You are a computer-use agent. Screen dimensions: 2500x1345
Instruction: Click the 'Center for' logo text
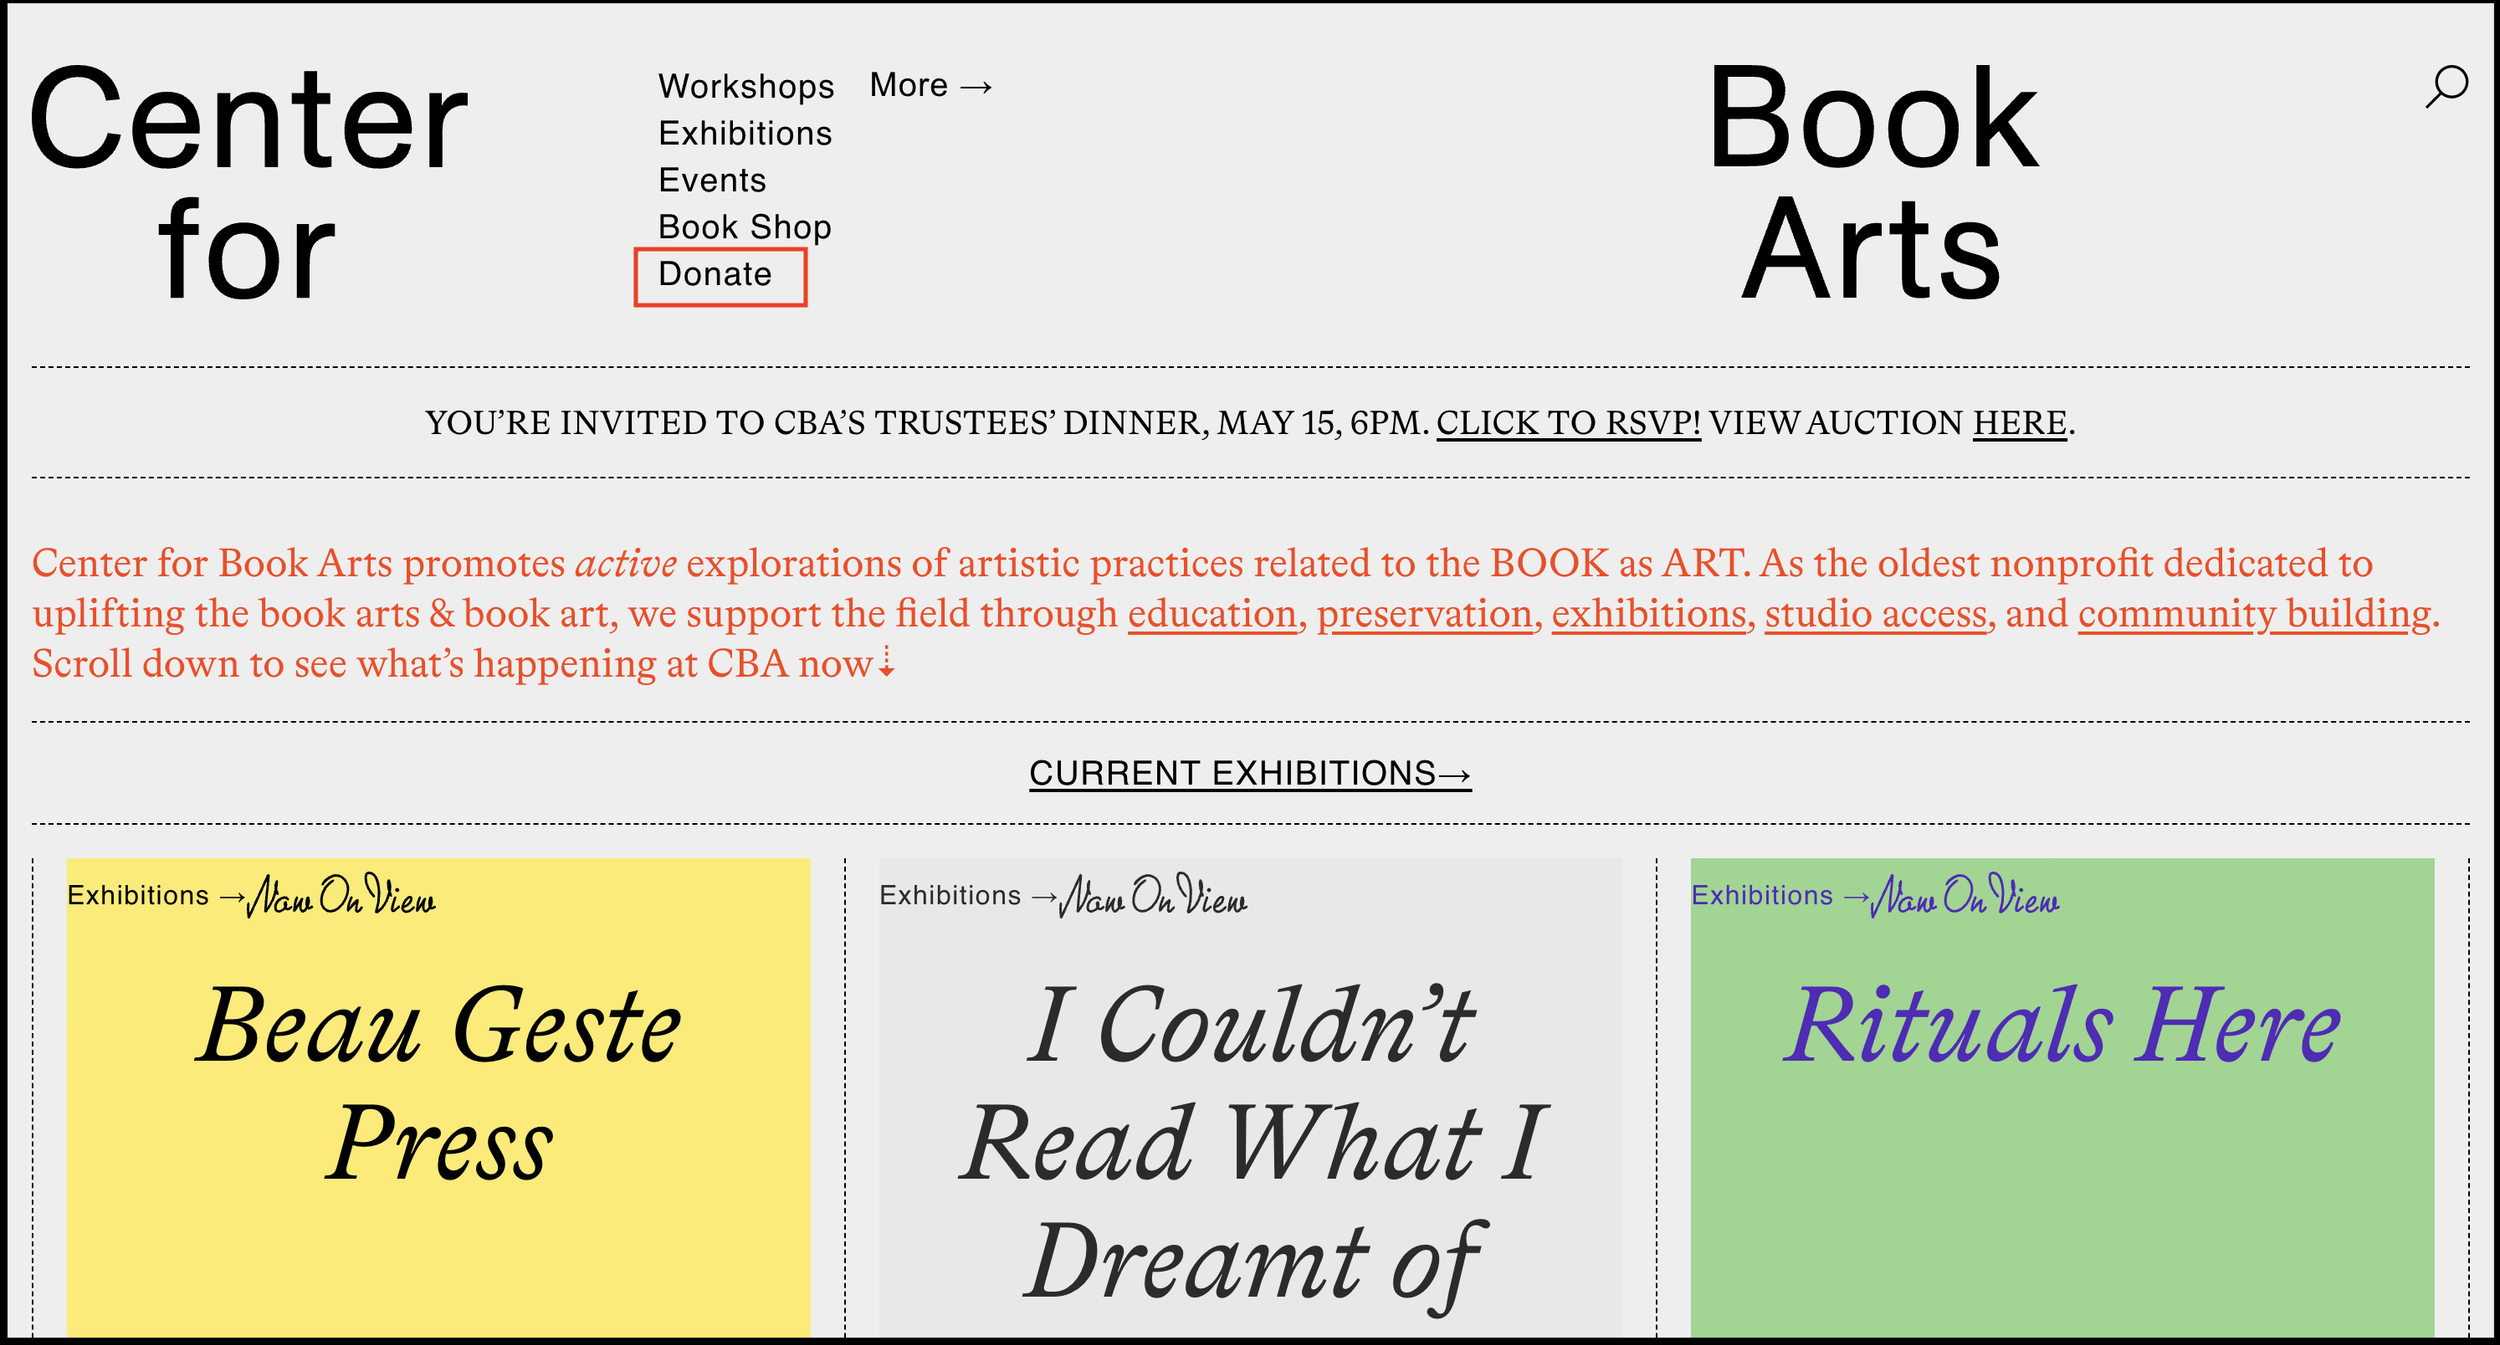point(248,182)
